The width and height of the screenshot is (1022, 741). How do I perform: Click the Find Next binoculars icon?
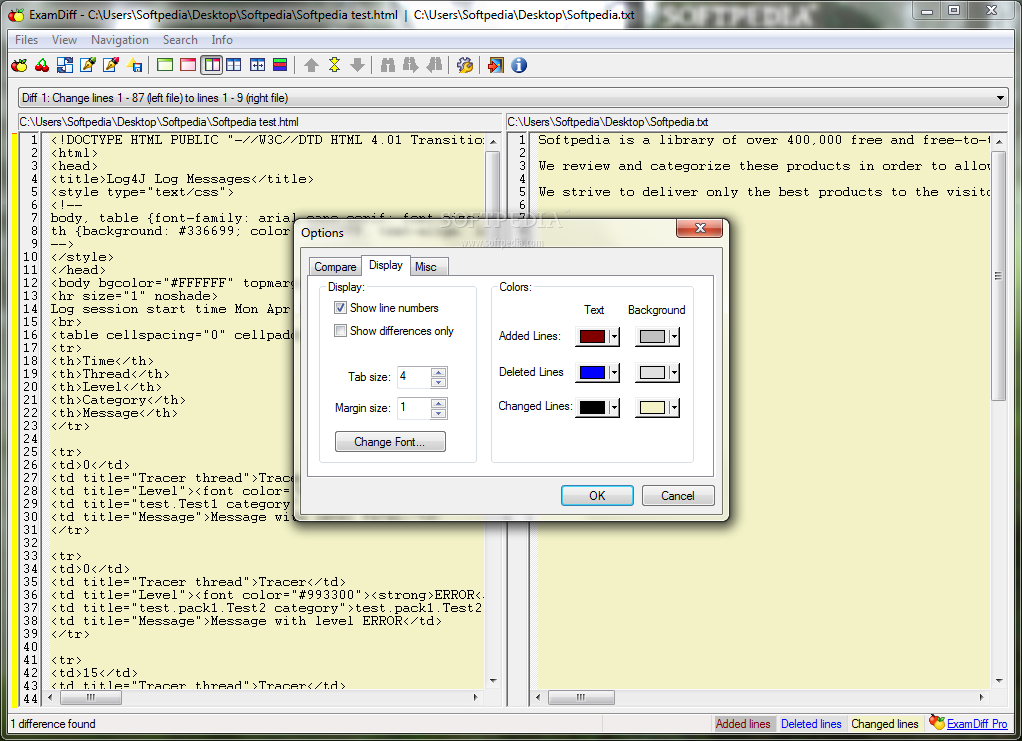(411, 65)
